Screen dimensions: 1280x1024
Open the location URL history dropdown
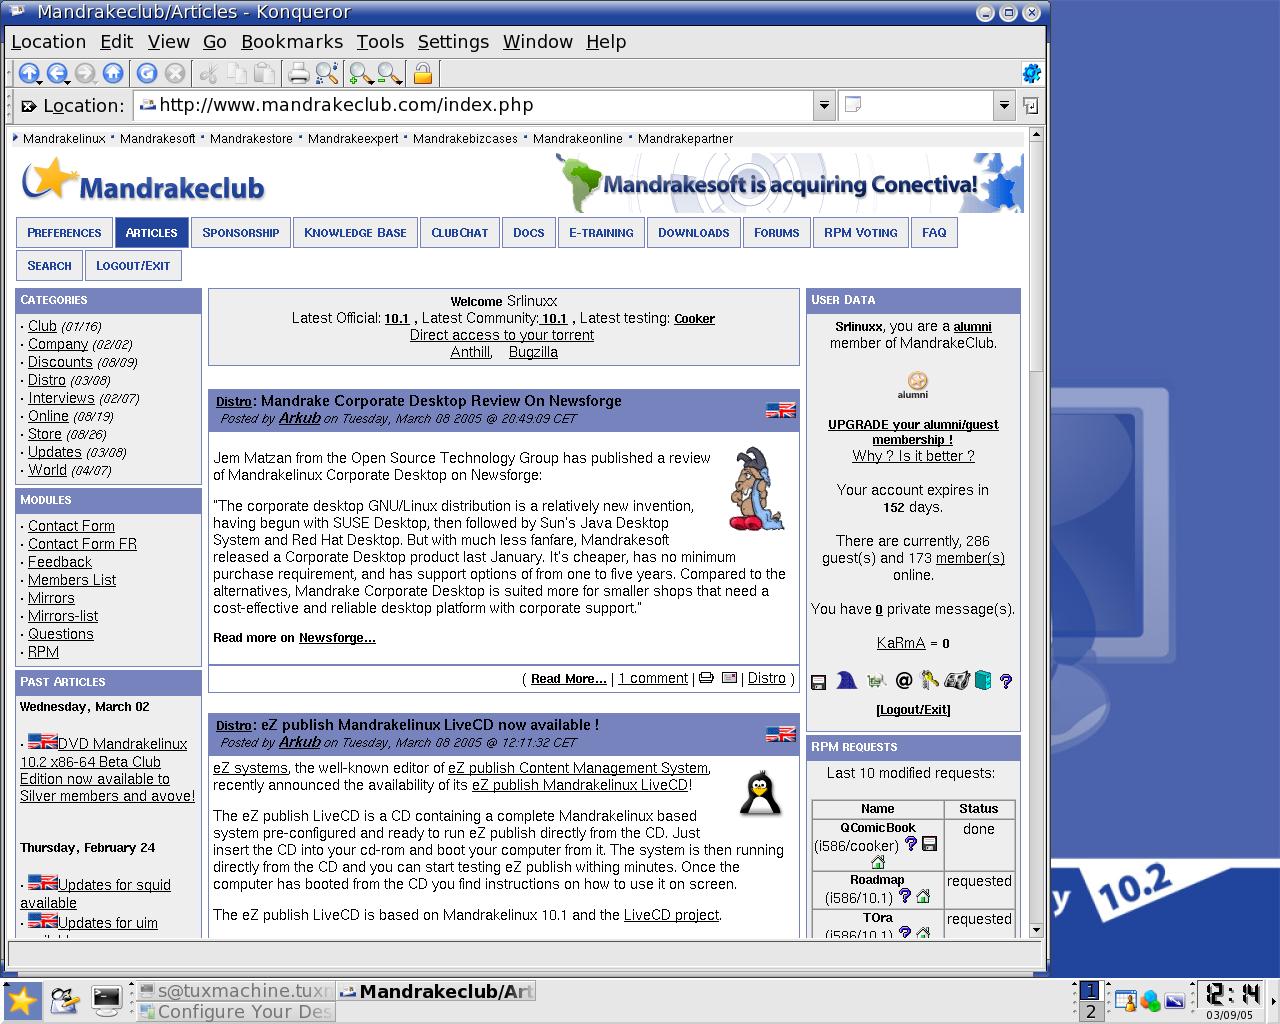tap(823, 106)
